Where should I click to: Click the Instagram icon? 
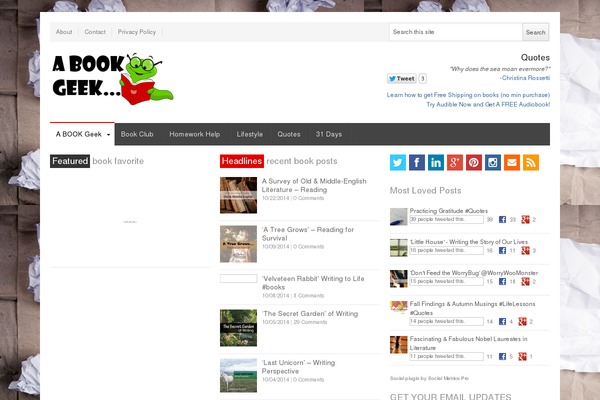coord(493,162)
